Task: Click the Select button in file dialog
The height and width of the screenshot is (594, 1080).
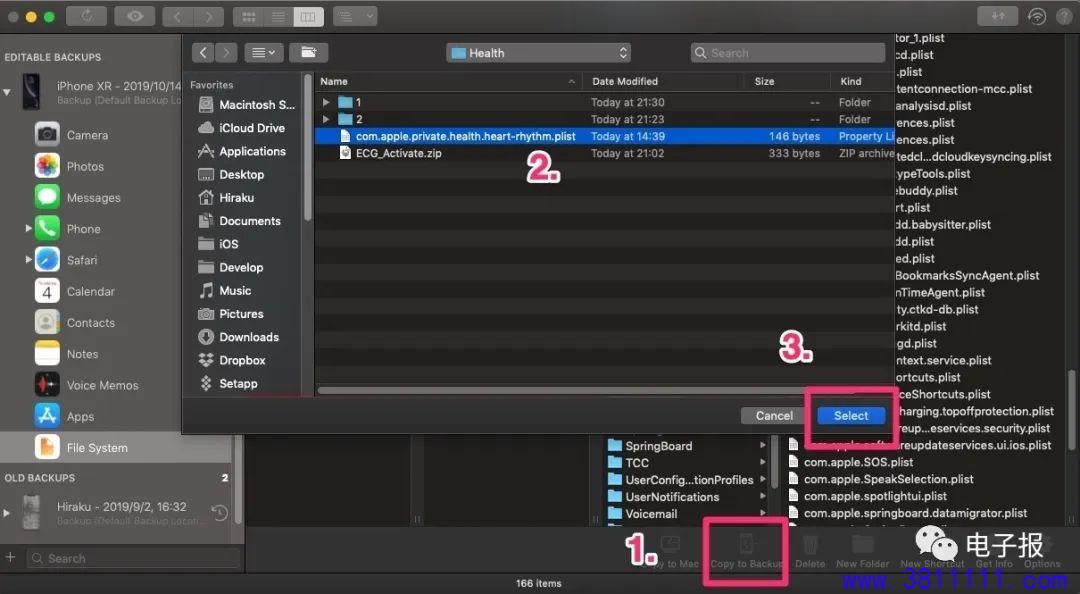Action: [851, 416]
